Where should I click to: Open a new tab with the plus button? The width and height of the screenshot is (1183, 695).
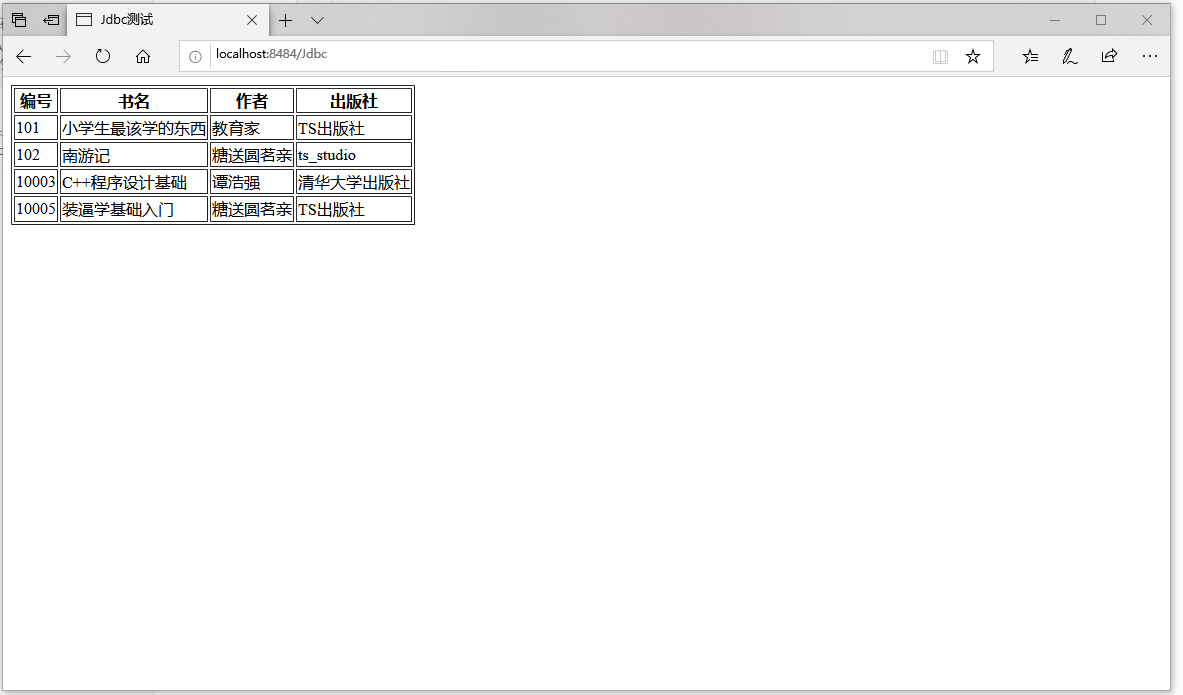tap(285, 19)
